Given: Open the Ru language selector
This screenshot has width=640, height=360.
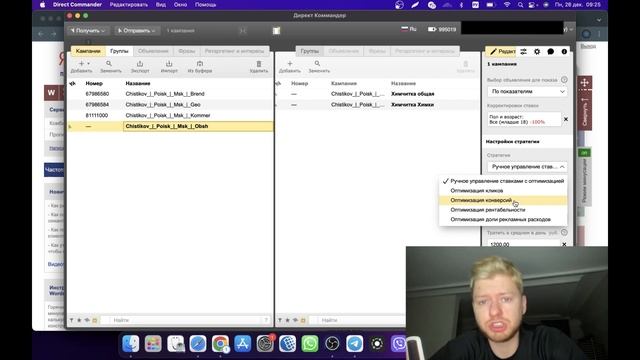Looking at the screenshot, I should pos(409,29).
